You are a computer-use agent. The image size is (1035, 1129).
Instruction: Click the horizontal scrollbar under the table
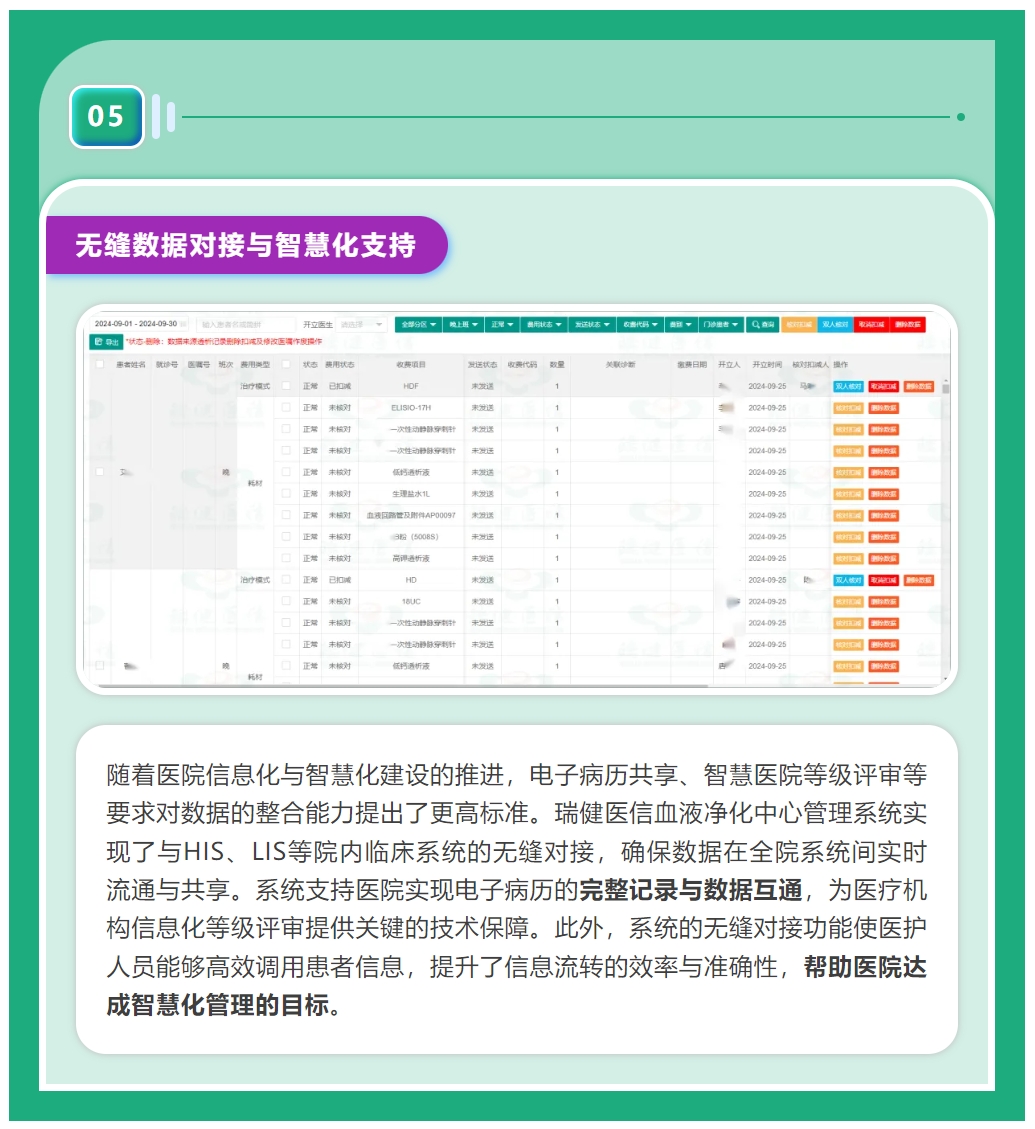click(403, 686)
